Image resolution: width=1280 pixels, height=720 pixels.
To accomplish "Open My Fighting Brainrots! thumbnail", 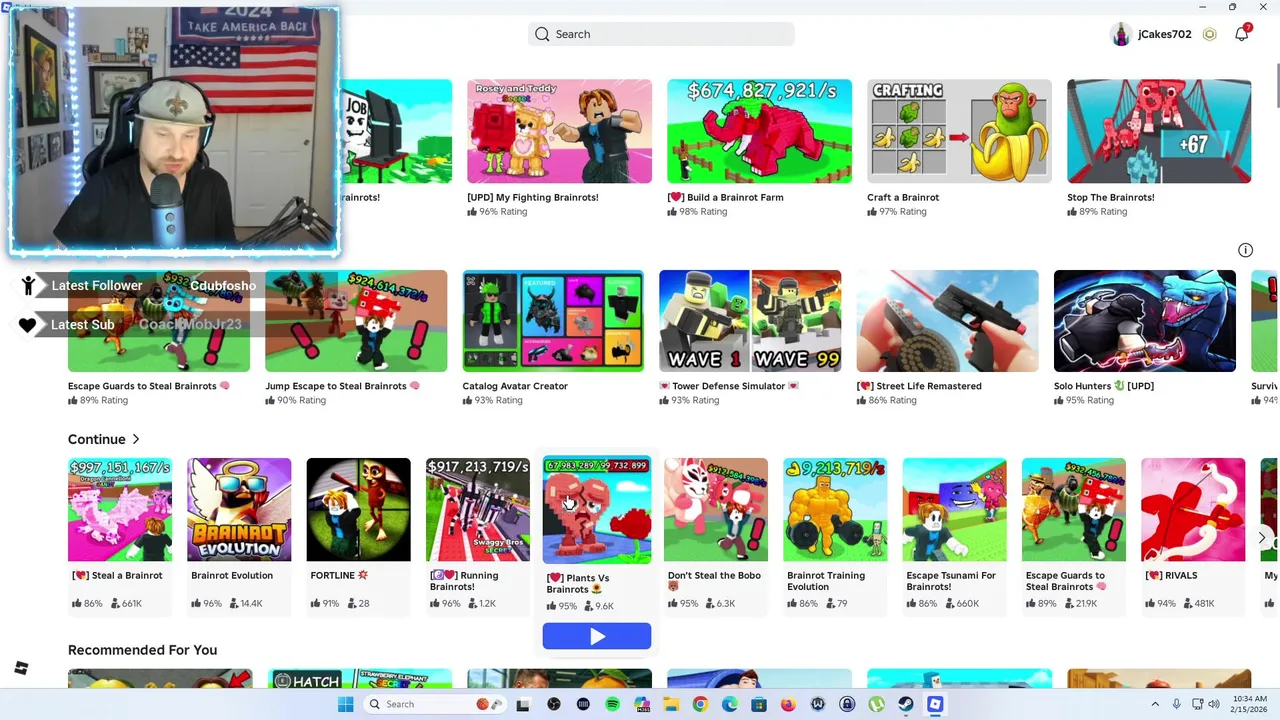I will click(x=559, y=131).
